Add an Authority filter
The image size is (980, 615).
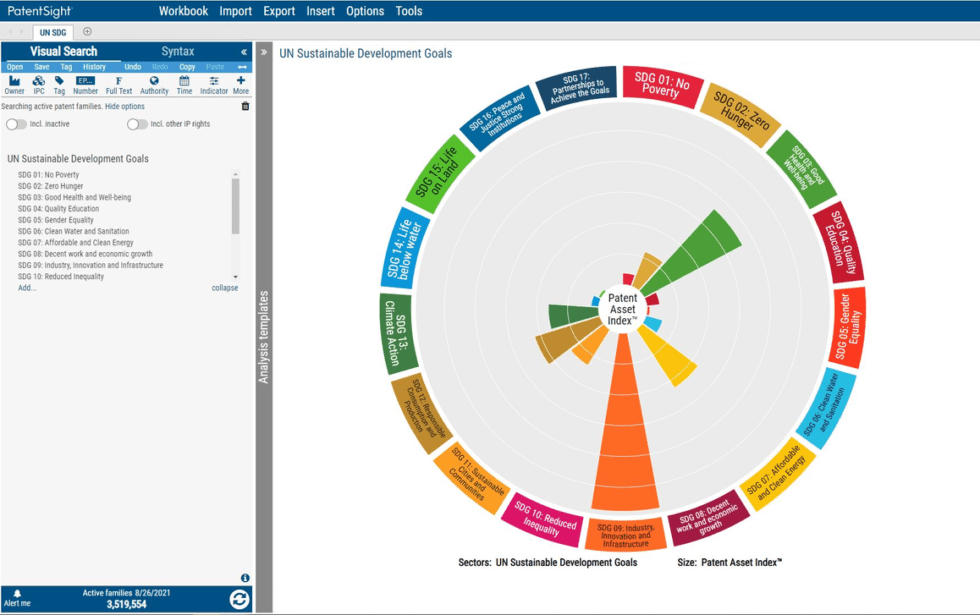click(x=154, y=85)
